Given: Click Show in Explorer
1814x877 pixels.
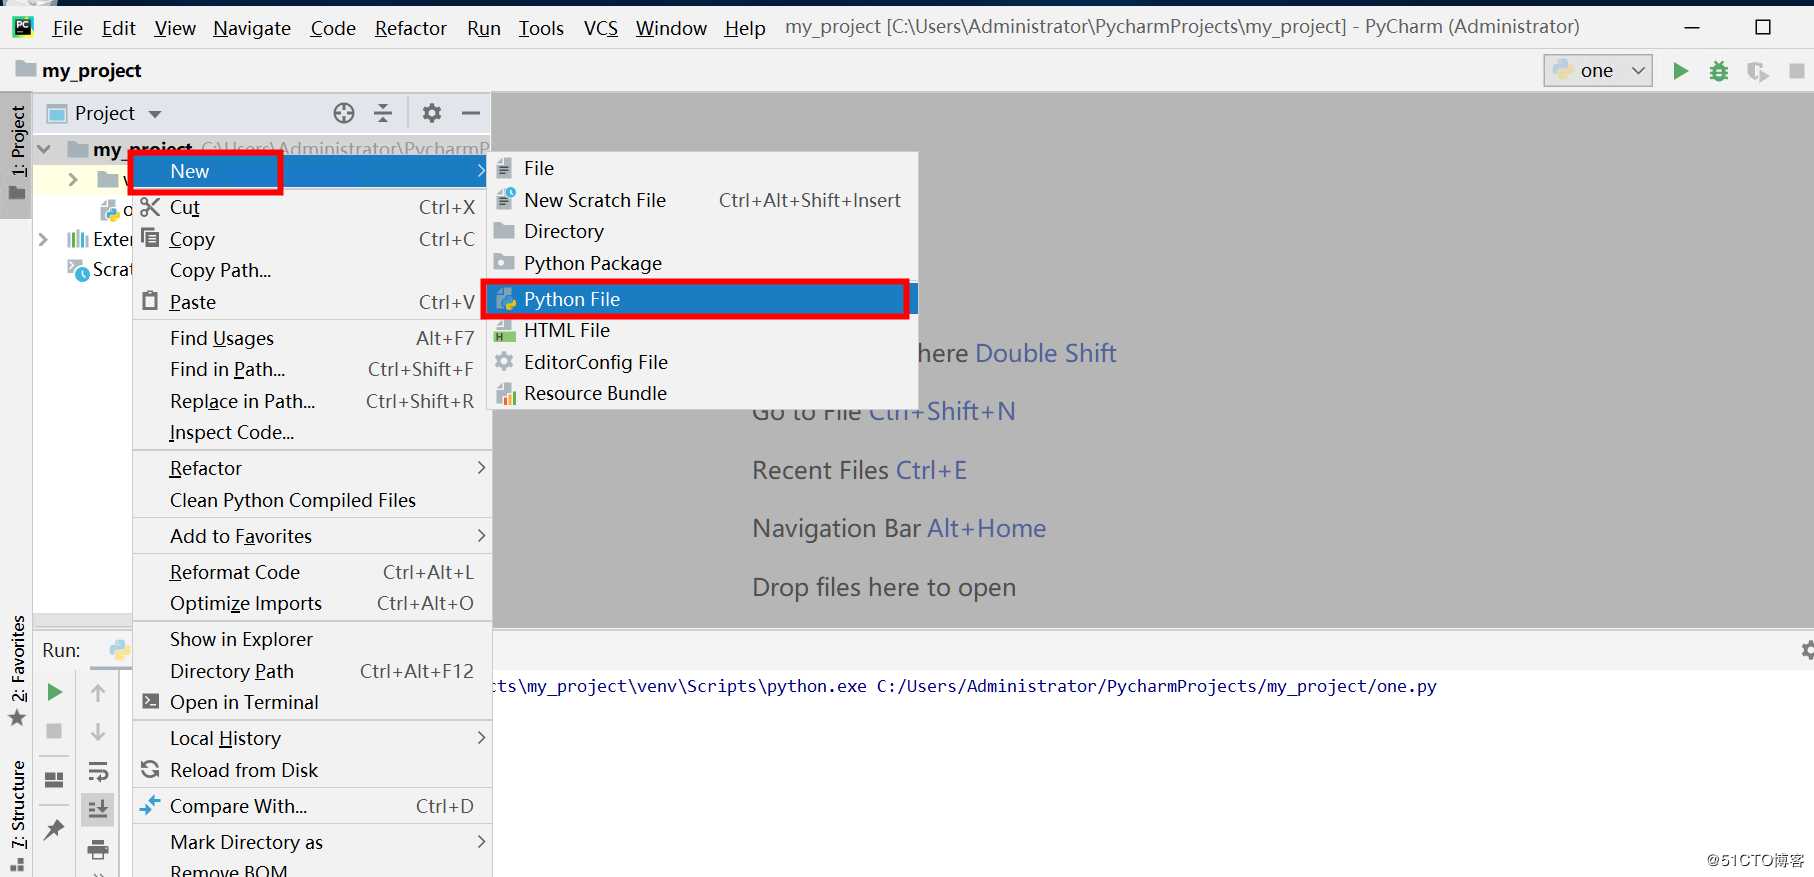Looking at the screenshot, I should (x=312, y=639).
